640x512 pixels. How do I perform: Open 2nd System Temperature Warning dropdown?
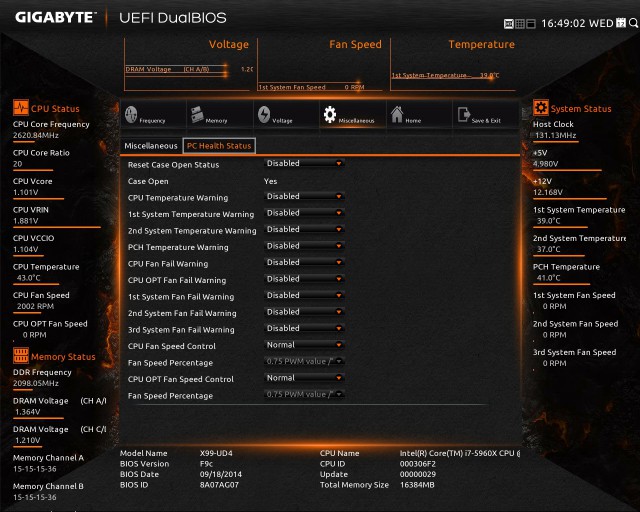304,229
